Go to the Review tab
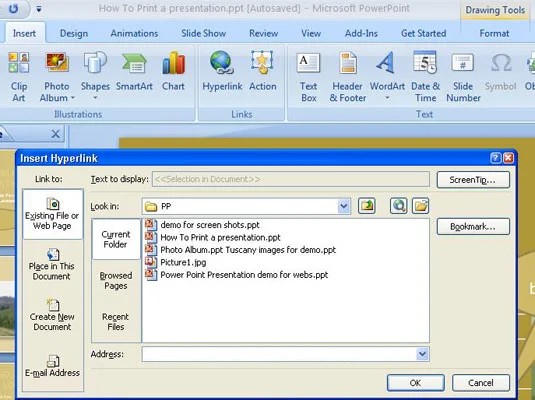Screen dimensions: 535x400 coord(263,33)
